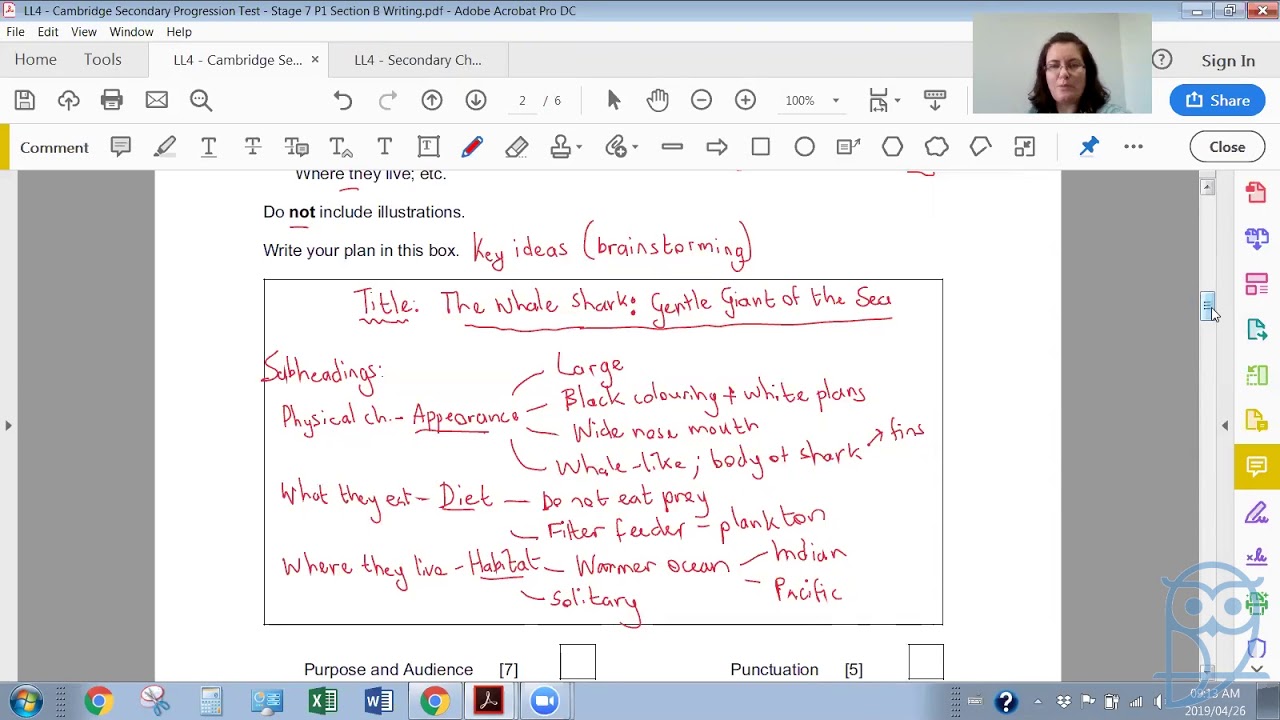The width and height of the screenshot is (1280, 720).
Task: Select the Polygon shape tool
Action: point(892,147)
